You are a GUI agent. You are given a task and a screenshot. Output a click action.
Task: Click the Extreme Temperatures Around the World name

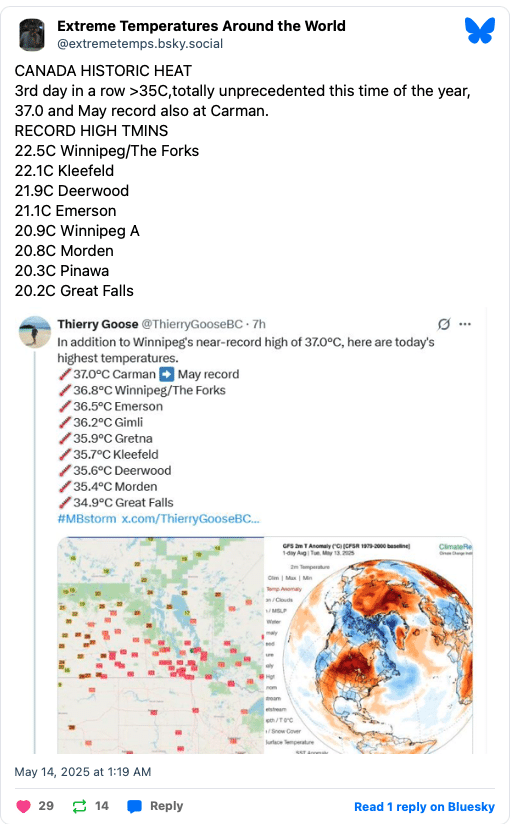(x=201, y=26)
